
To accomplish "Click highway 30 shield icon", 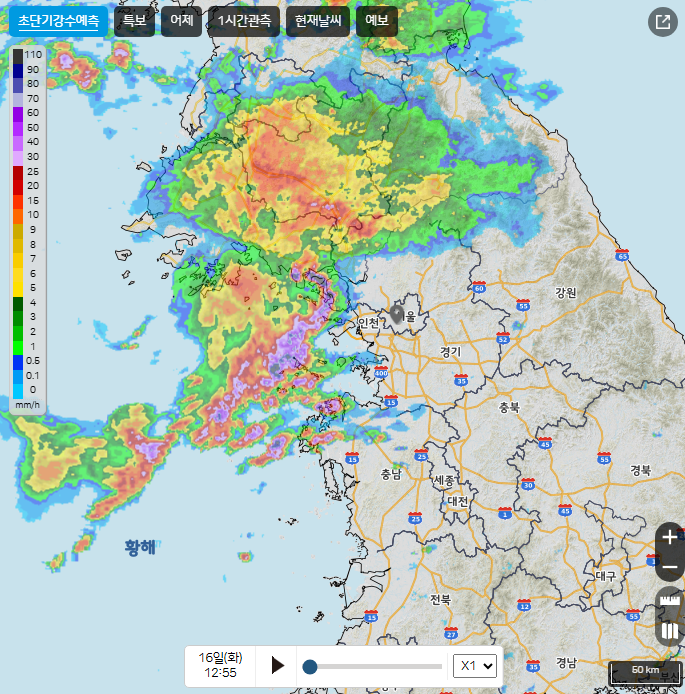I will pos(528,484).
